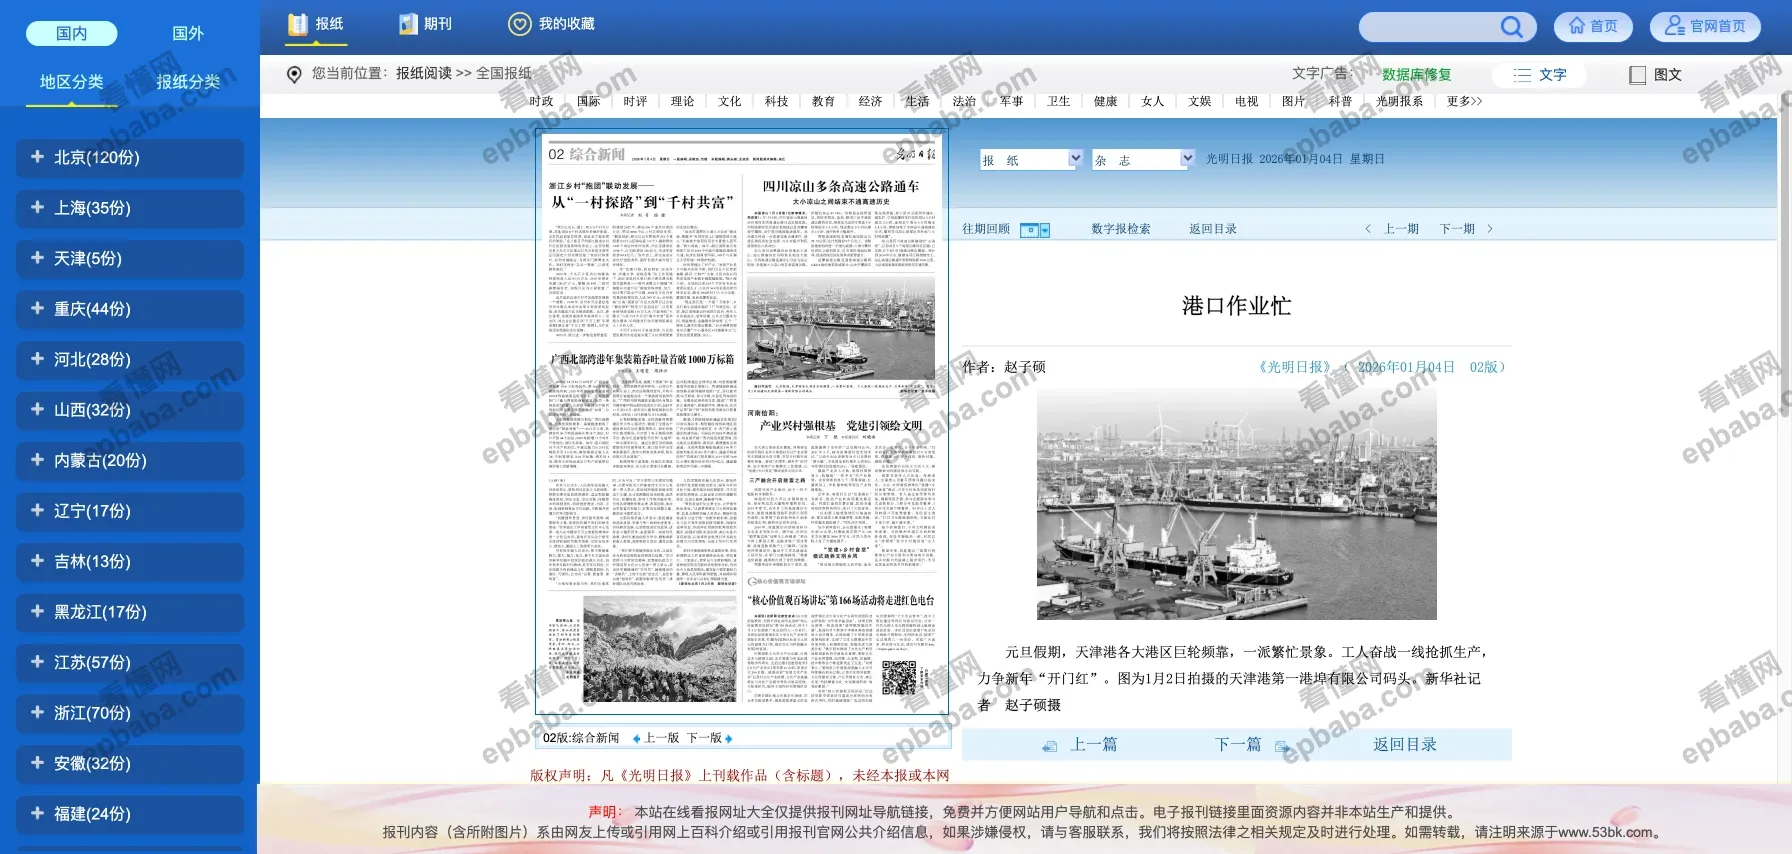This screenshot has width=1792, height=854.
Task: Expand 山西(32份) region
Action: [x=130, y=410]
